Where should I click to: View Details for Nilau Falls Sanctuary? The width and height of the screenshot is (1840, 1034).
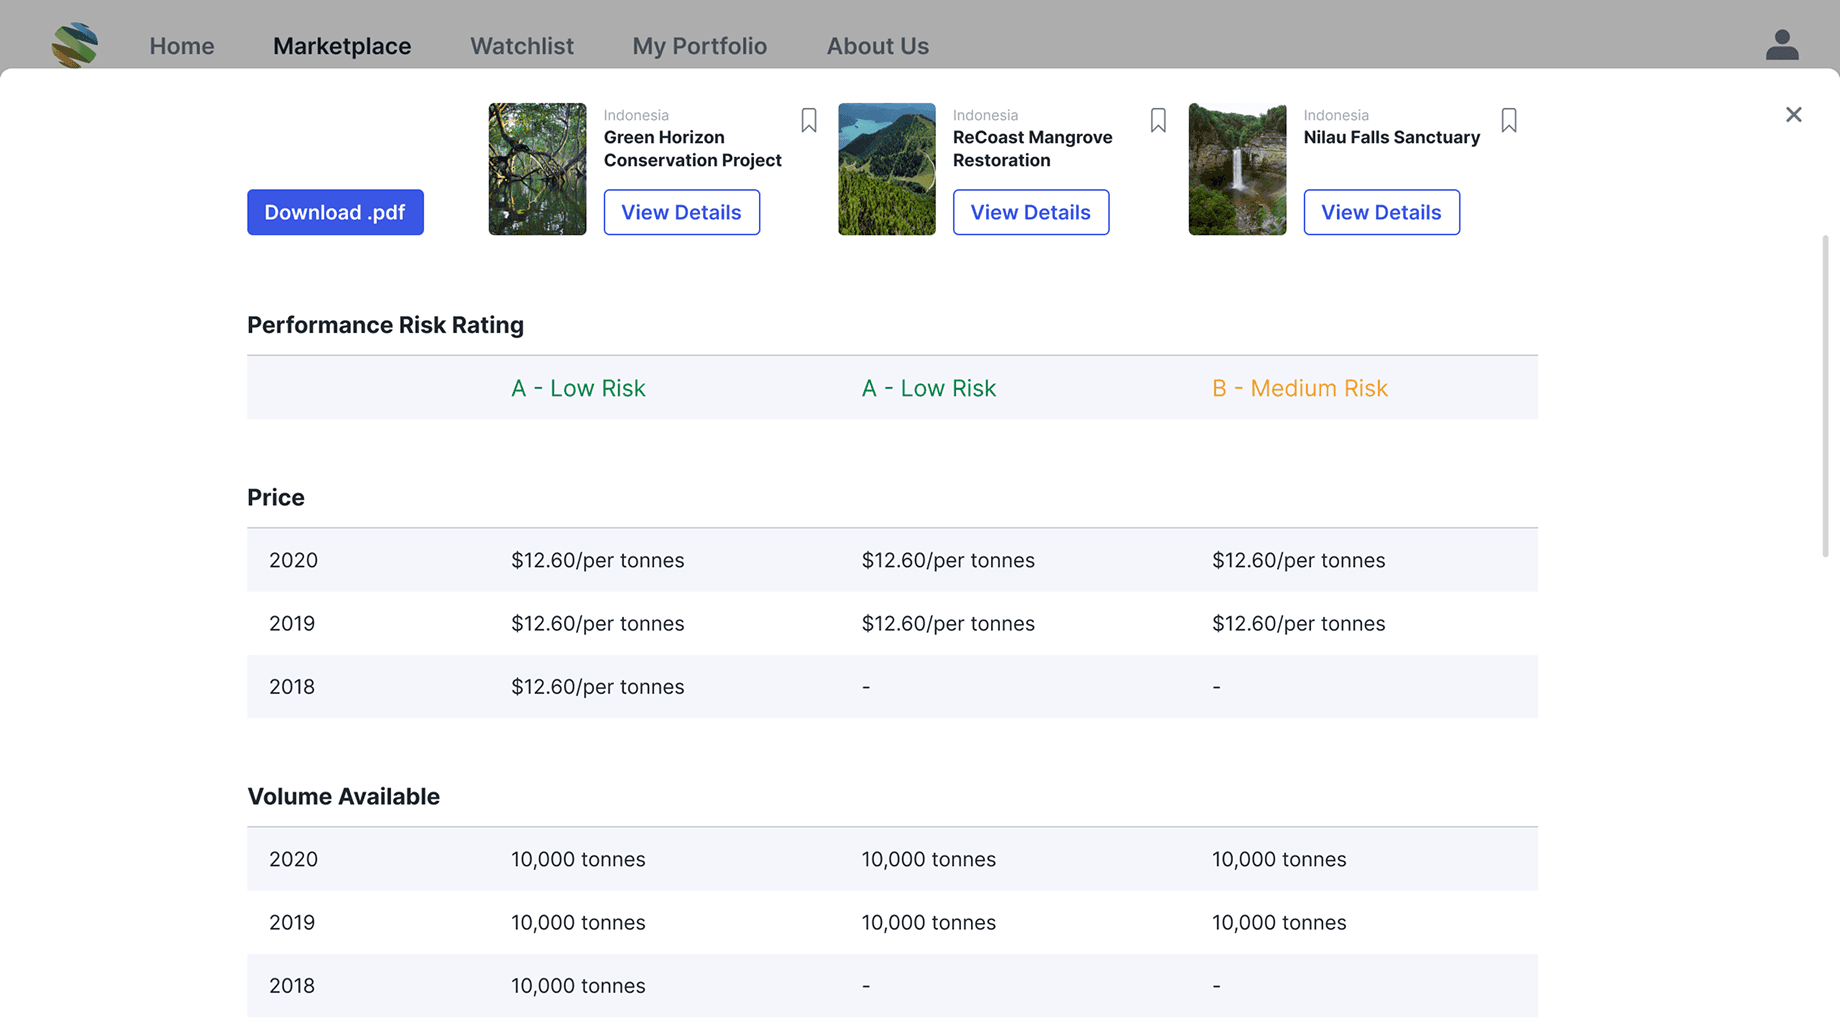(1381, 212)
